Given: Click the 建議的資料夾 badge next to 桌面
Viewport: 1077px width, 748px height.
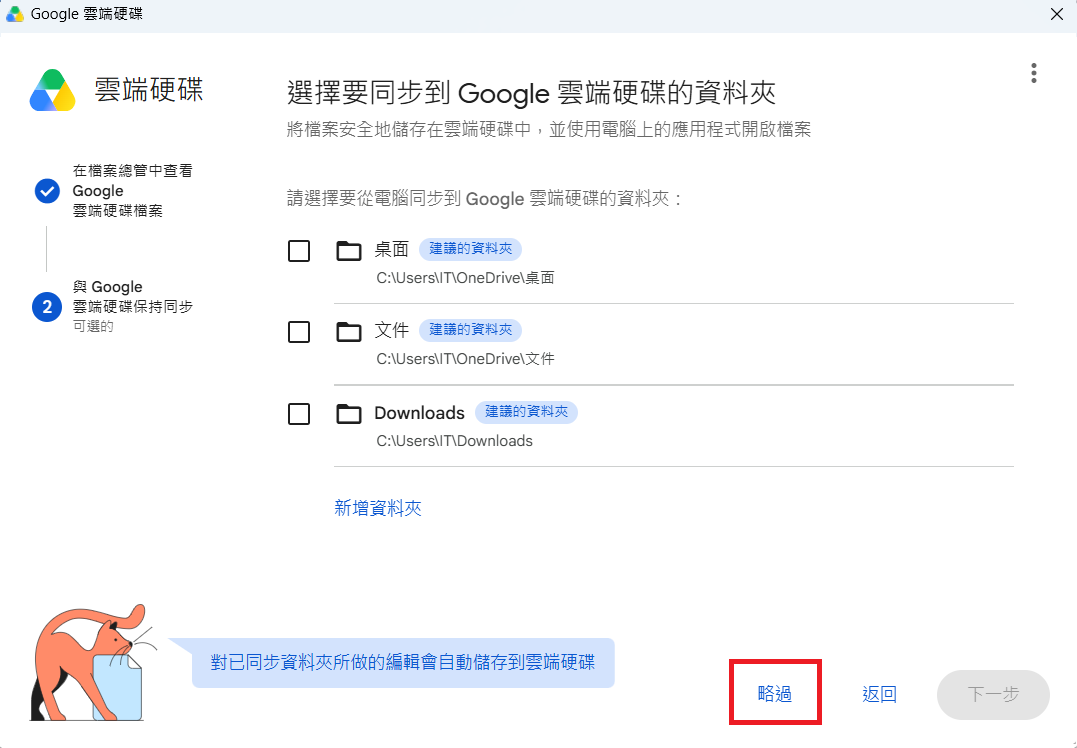Looking at the screenshot, I should pyautogui.click(x=471, y=249).
